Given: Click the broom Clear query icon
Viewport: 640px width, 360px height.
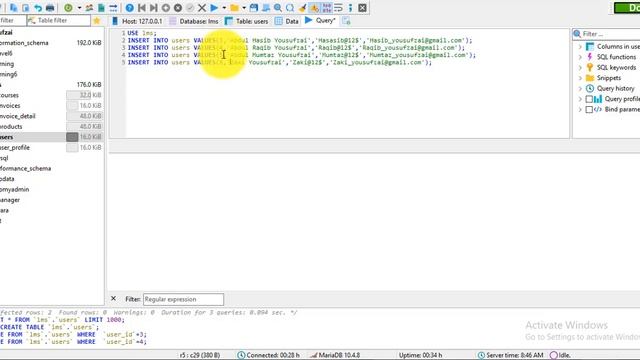Looking at the screenshot, I should coord(302,8).
